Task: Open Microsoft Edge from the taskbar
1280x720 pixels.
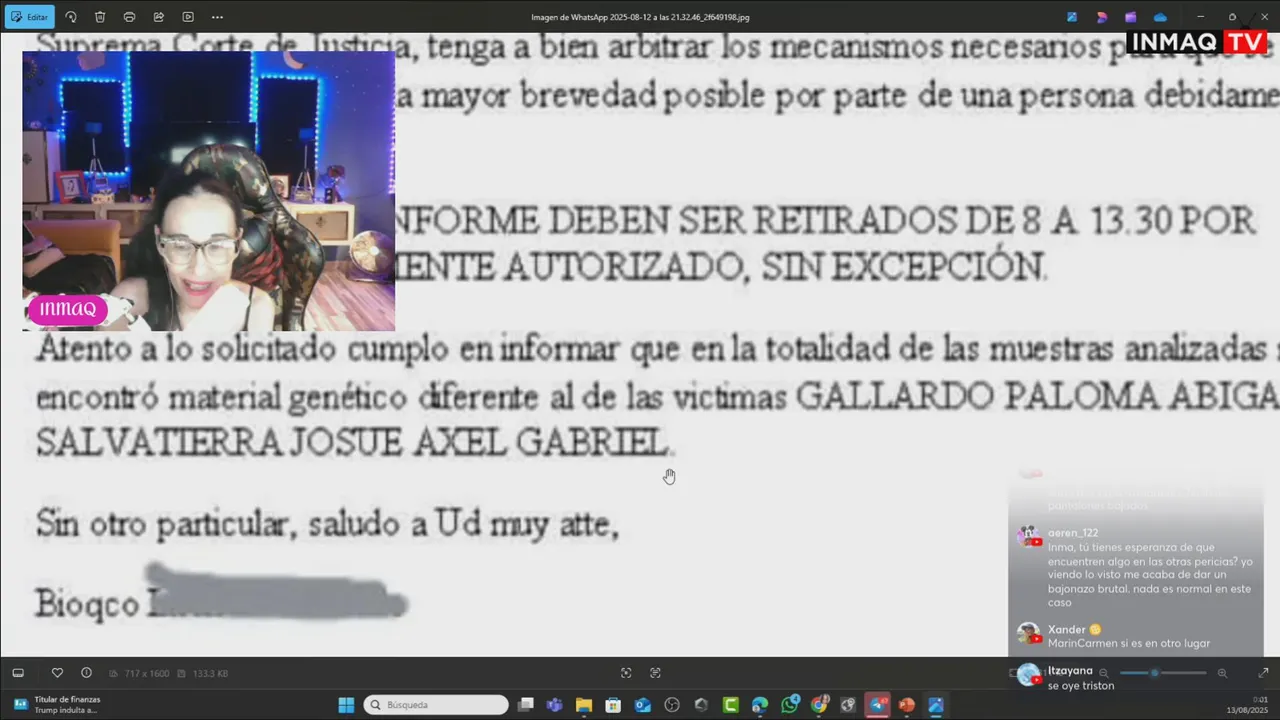Action: click(x=760, y=705)
